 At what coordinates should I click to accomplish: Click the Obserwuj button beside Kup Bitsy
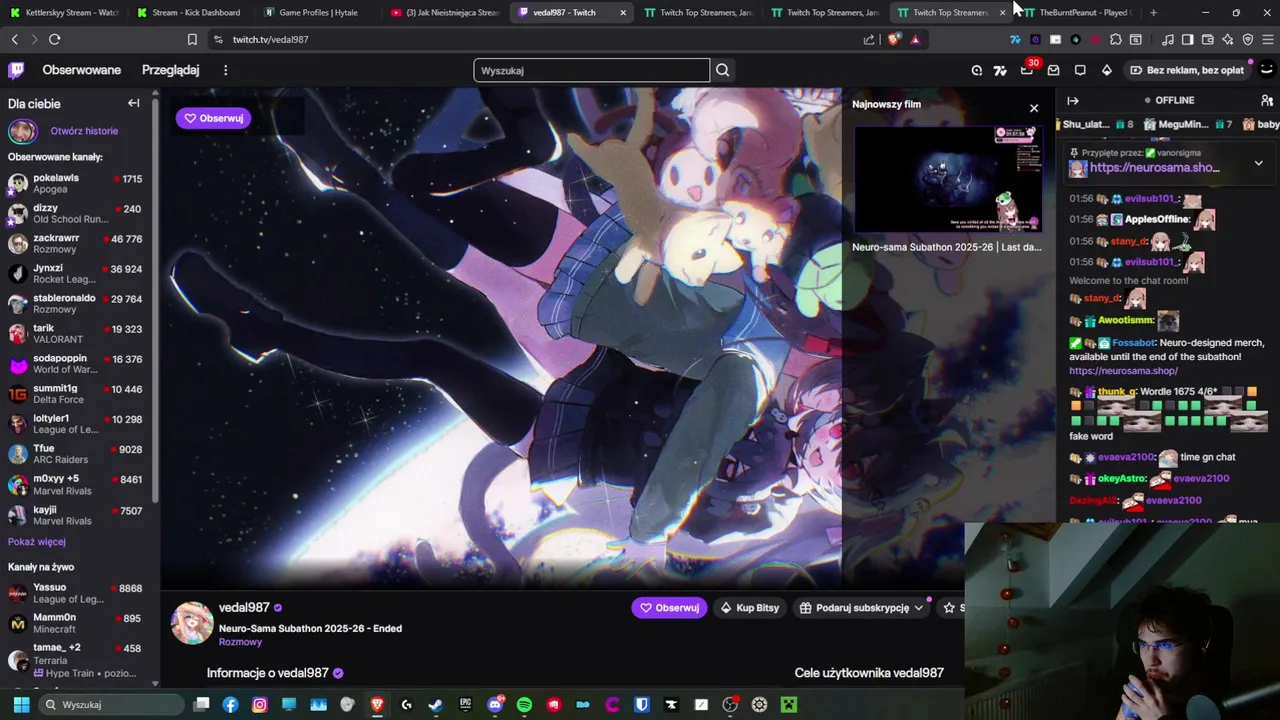[669, 608]
